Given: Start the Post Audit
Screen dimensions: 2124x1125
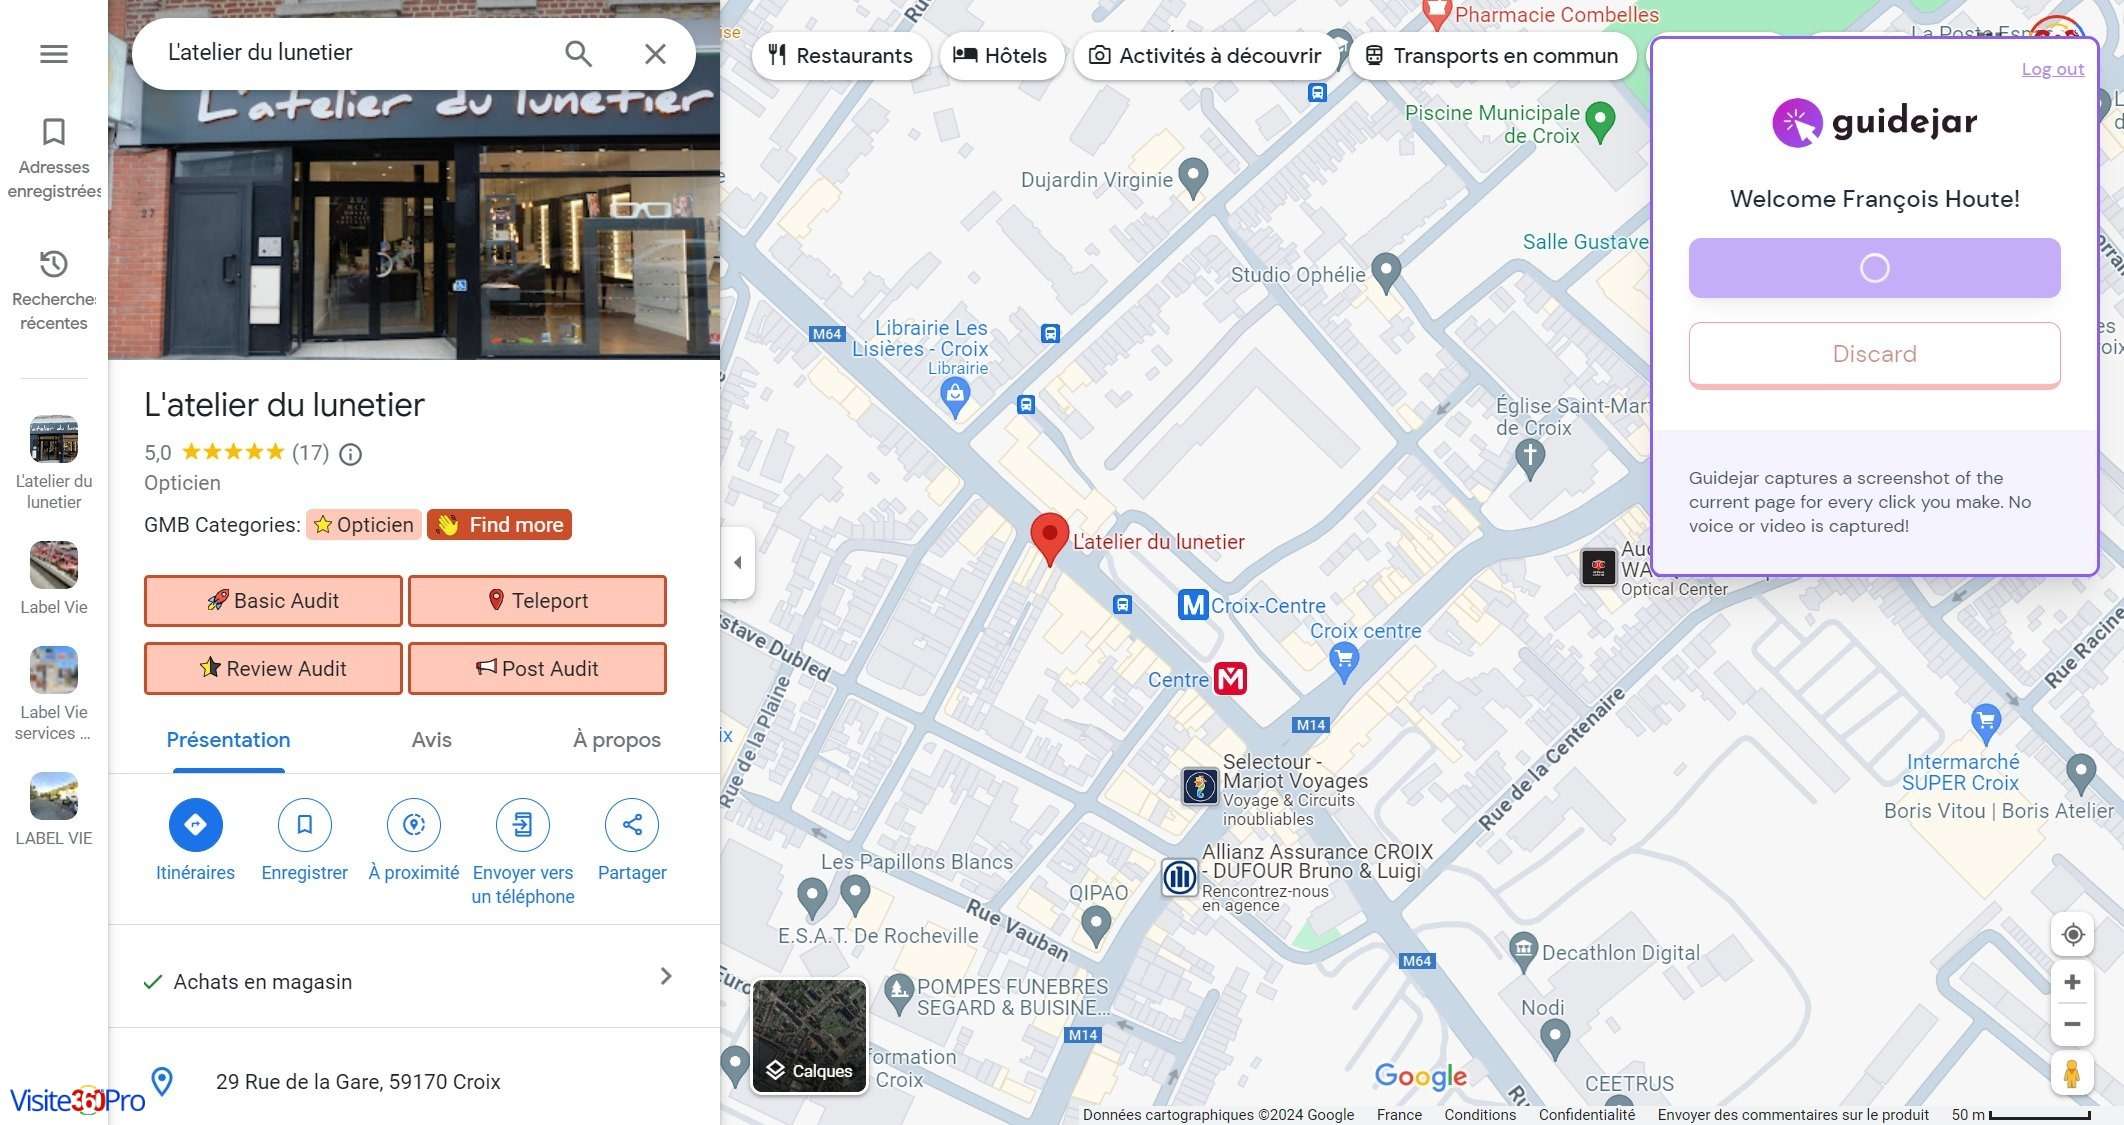Looking at the screenshot, I should (x=537, y=669).
